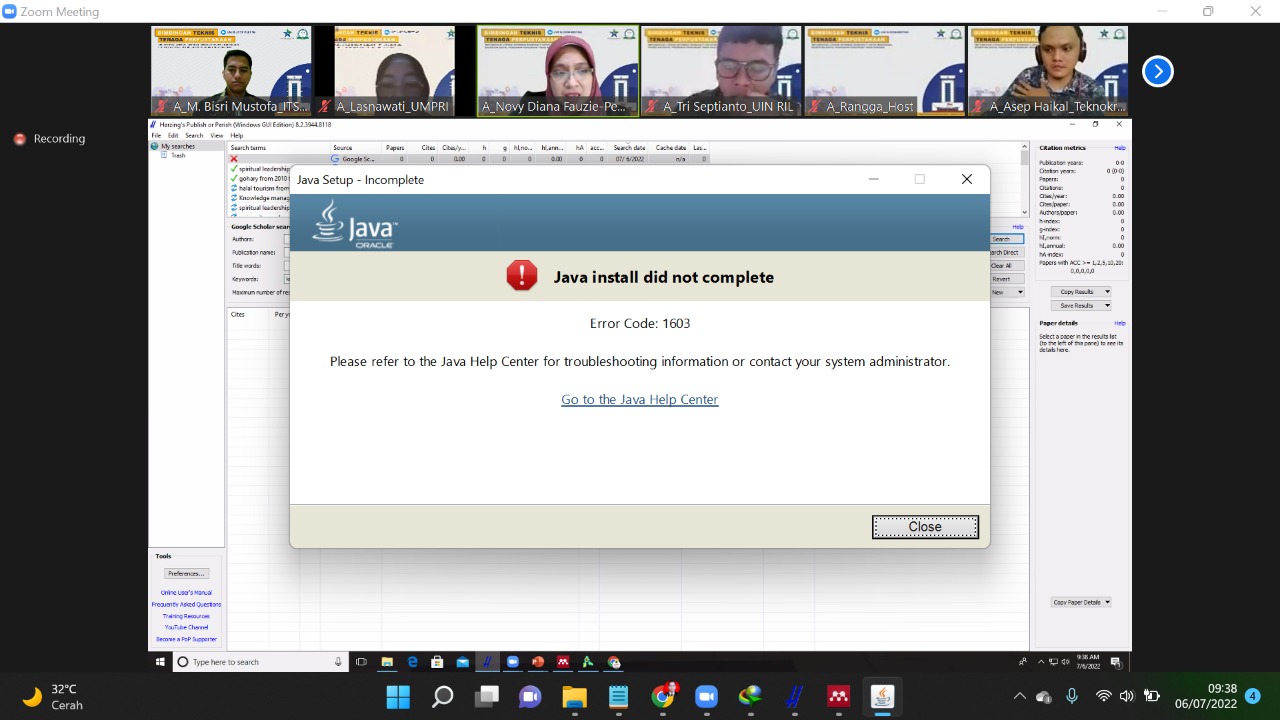Open Become a PoP Supporter link
The image size is (1280, 720).
click(x=186, y=639)
